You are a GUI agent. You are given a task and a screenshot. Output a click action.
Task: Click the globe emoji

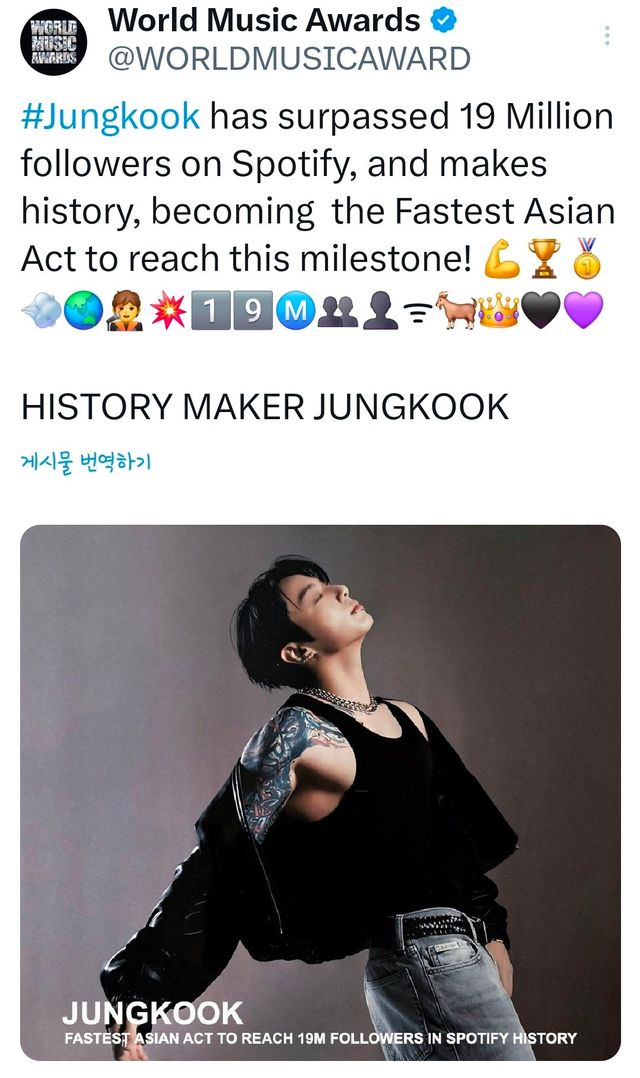(x=83, y=313)
